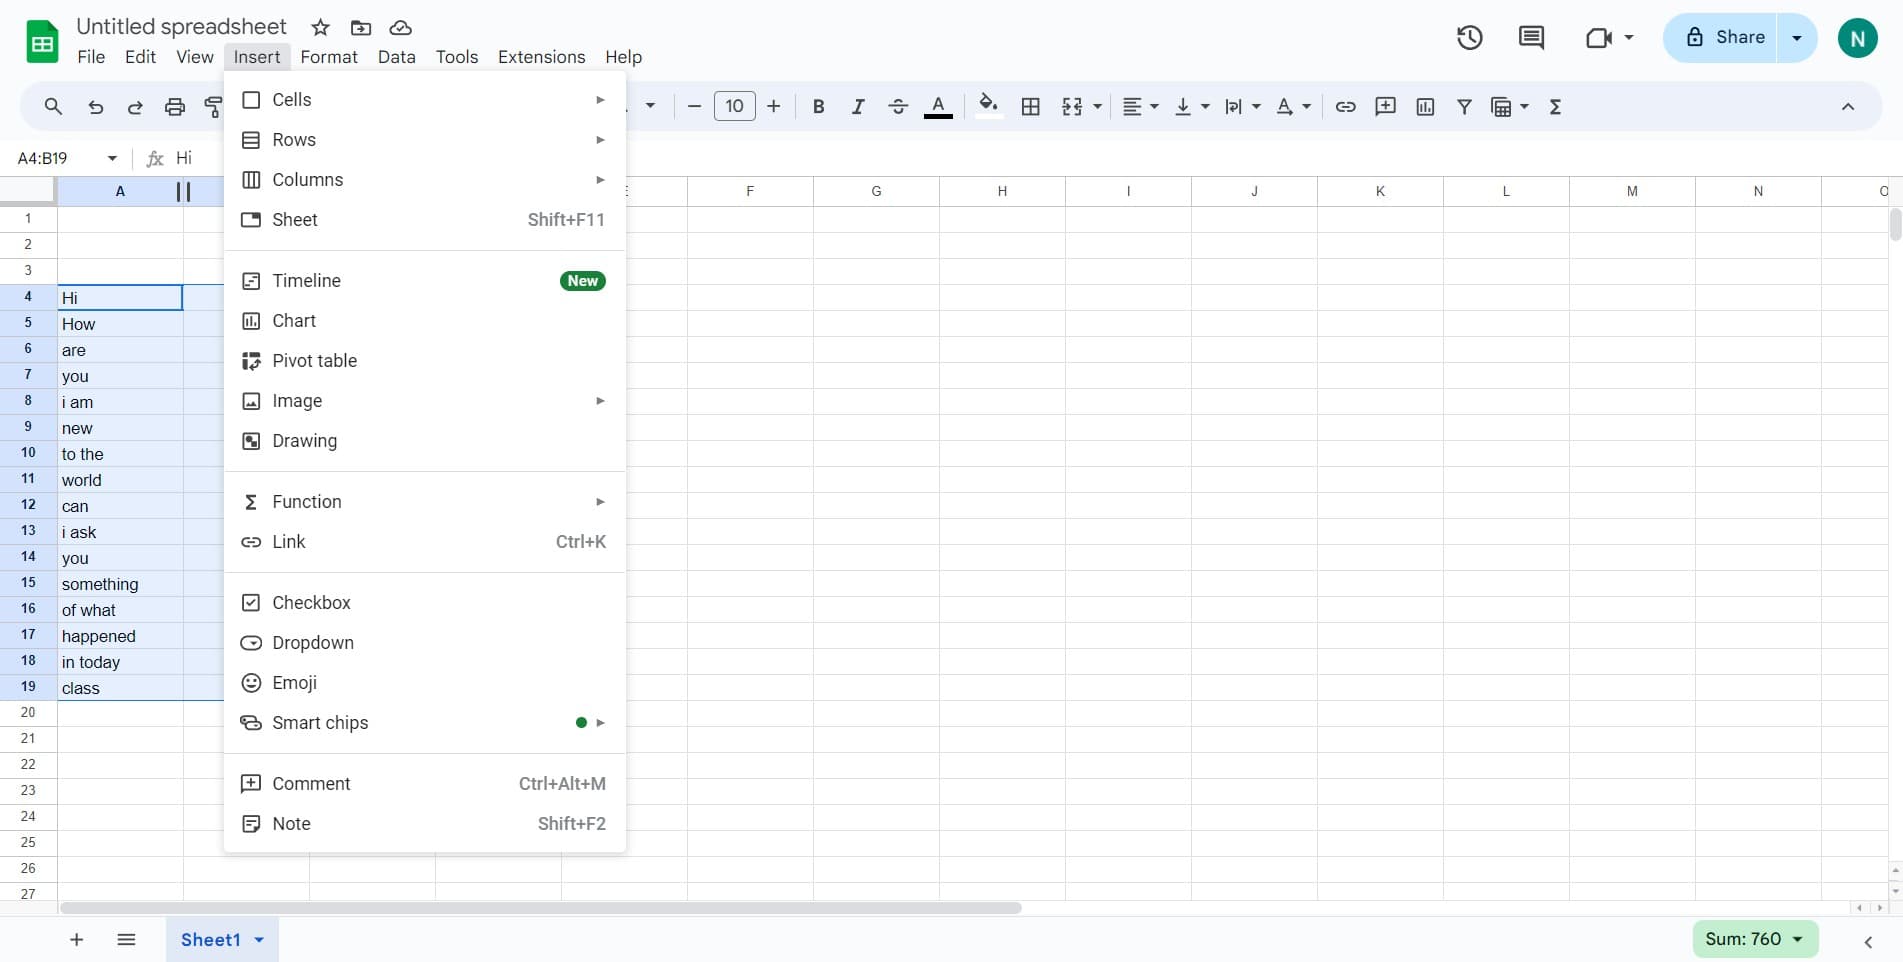This screenshot has height=962, width=1903.
Task: Open version history clock icon
Action: [1469, 38]
